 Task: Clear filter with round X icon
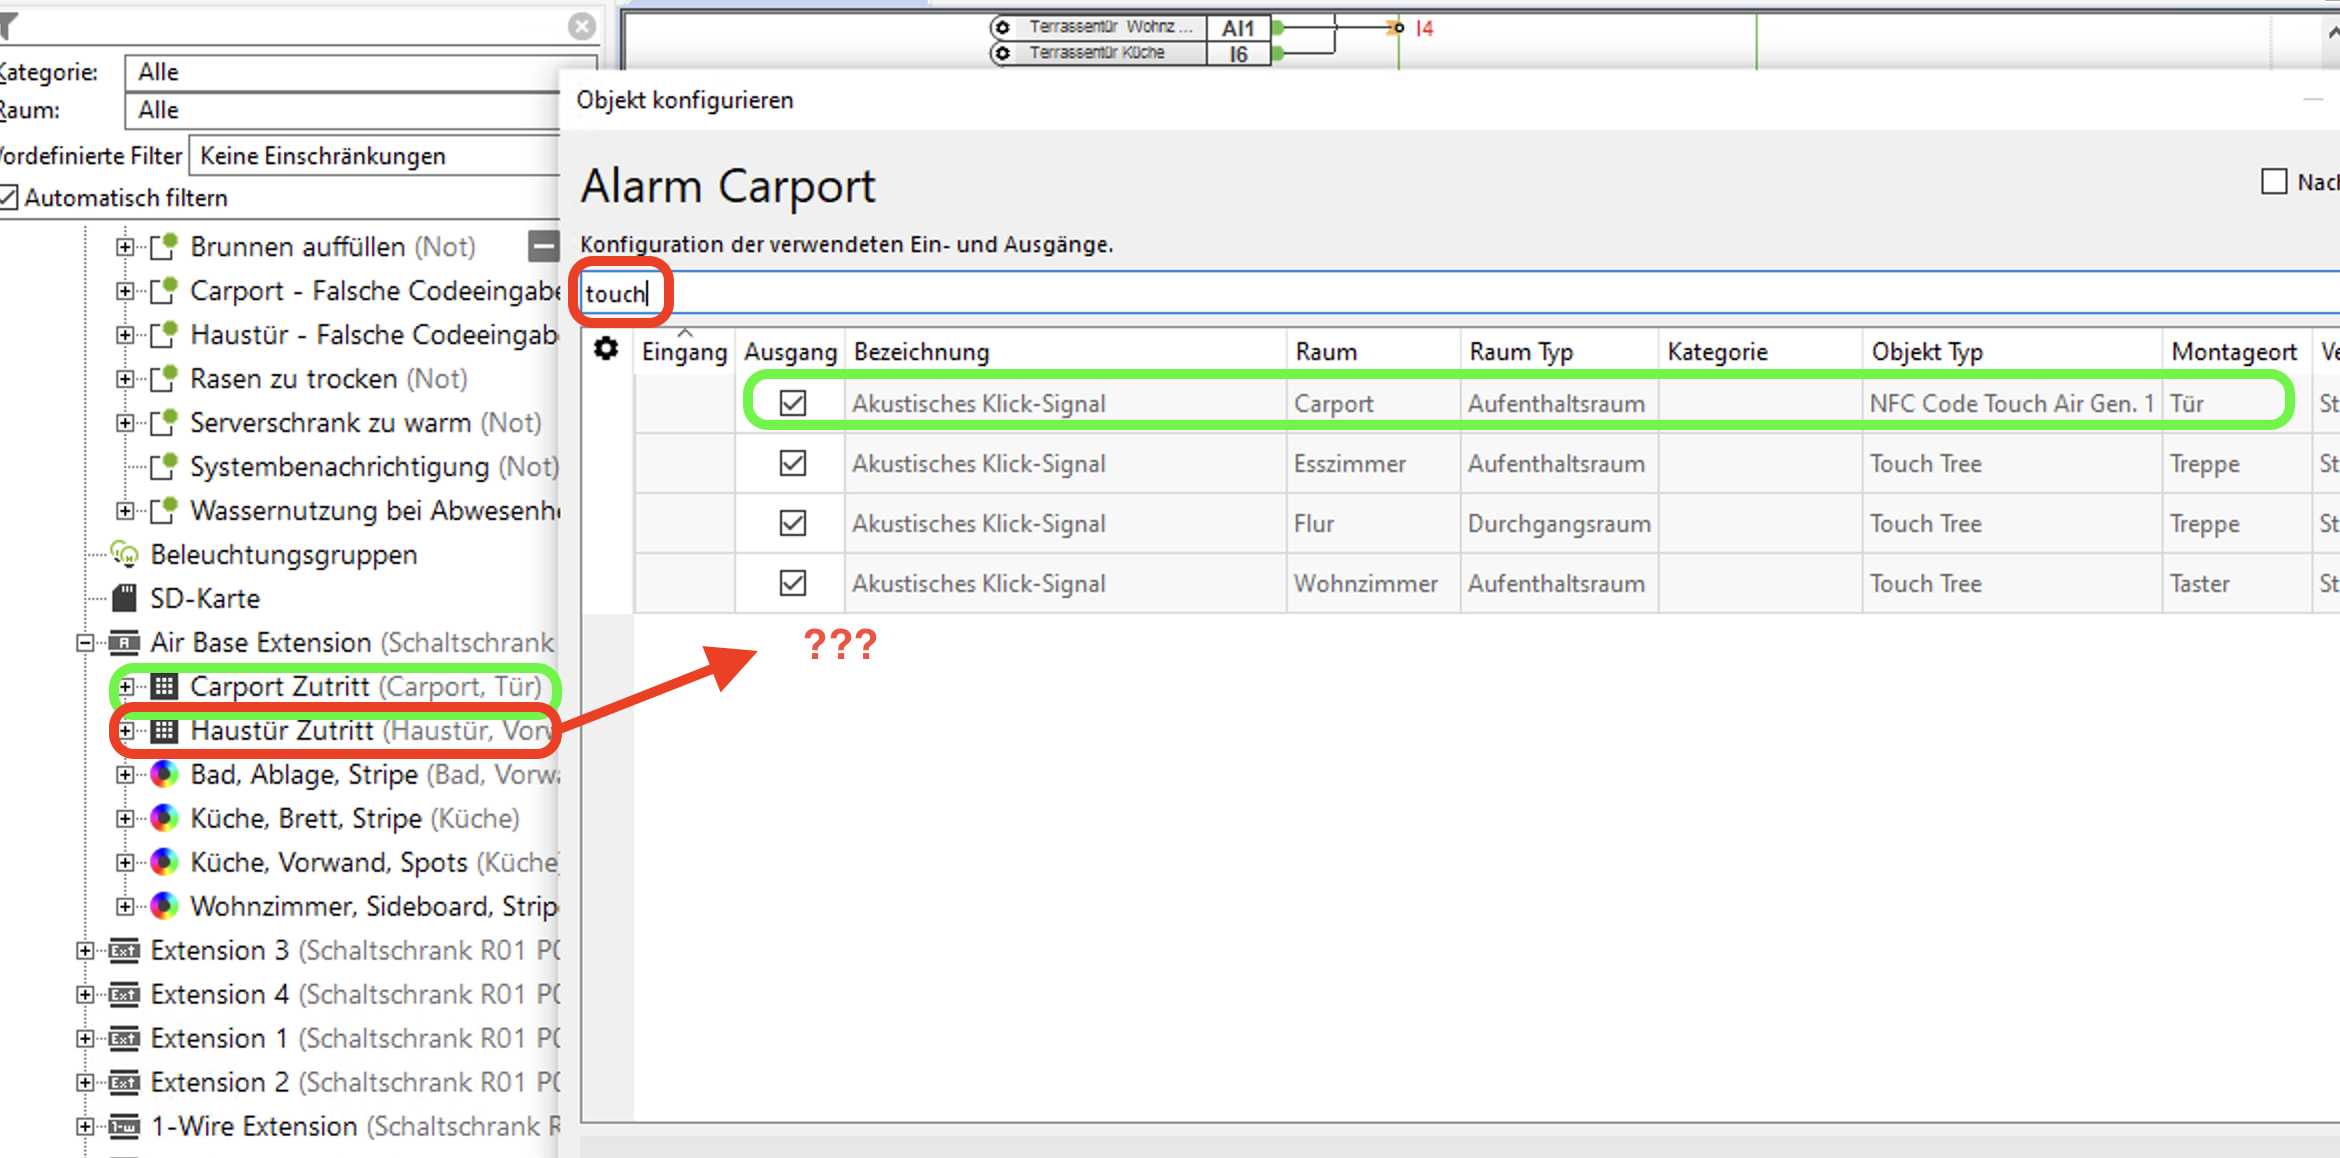tap(581, 27)
